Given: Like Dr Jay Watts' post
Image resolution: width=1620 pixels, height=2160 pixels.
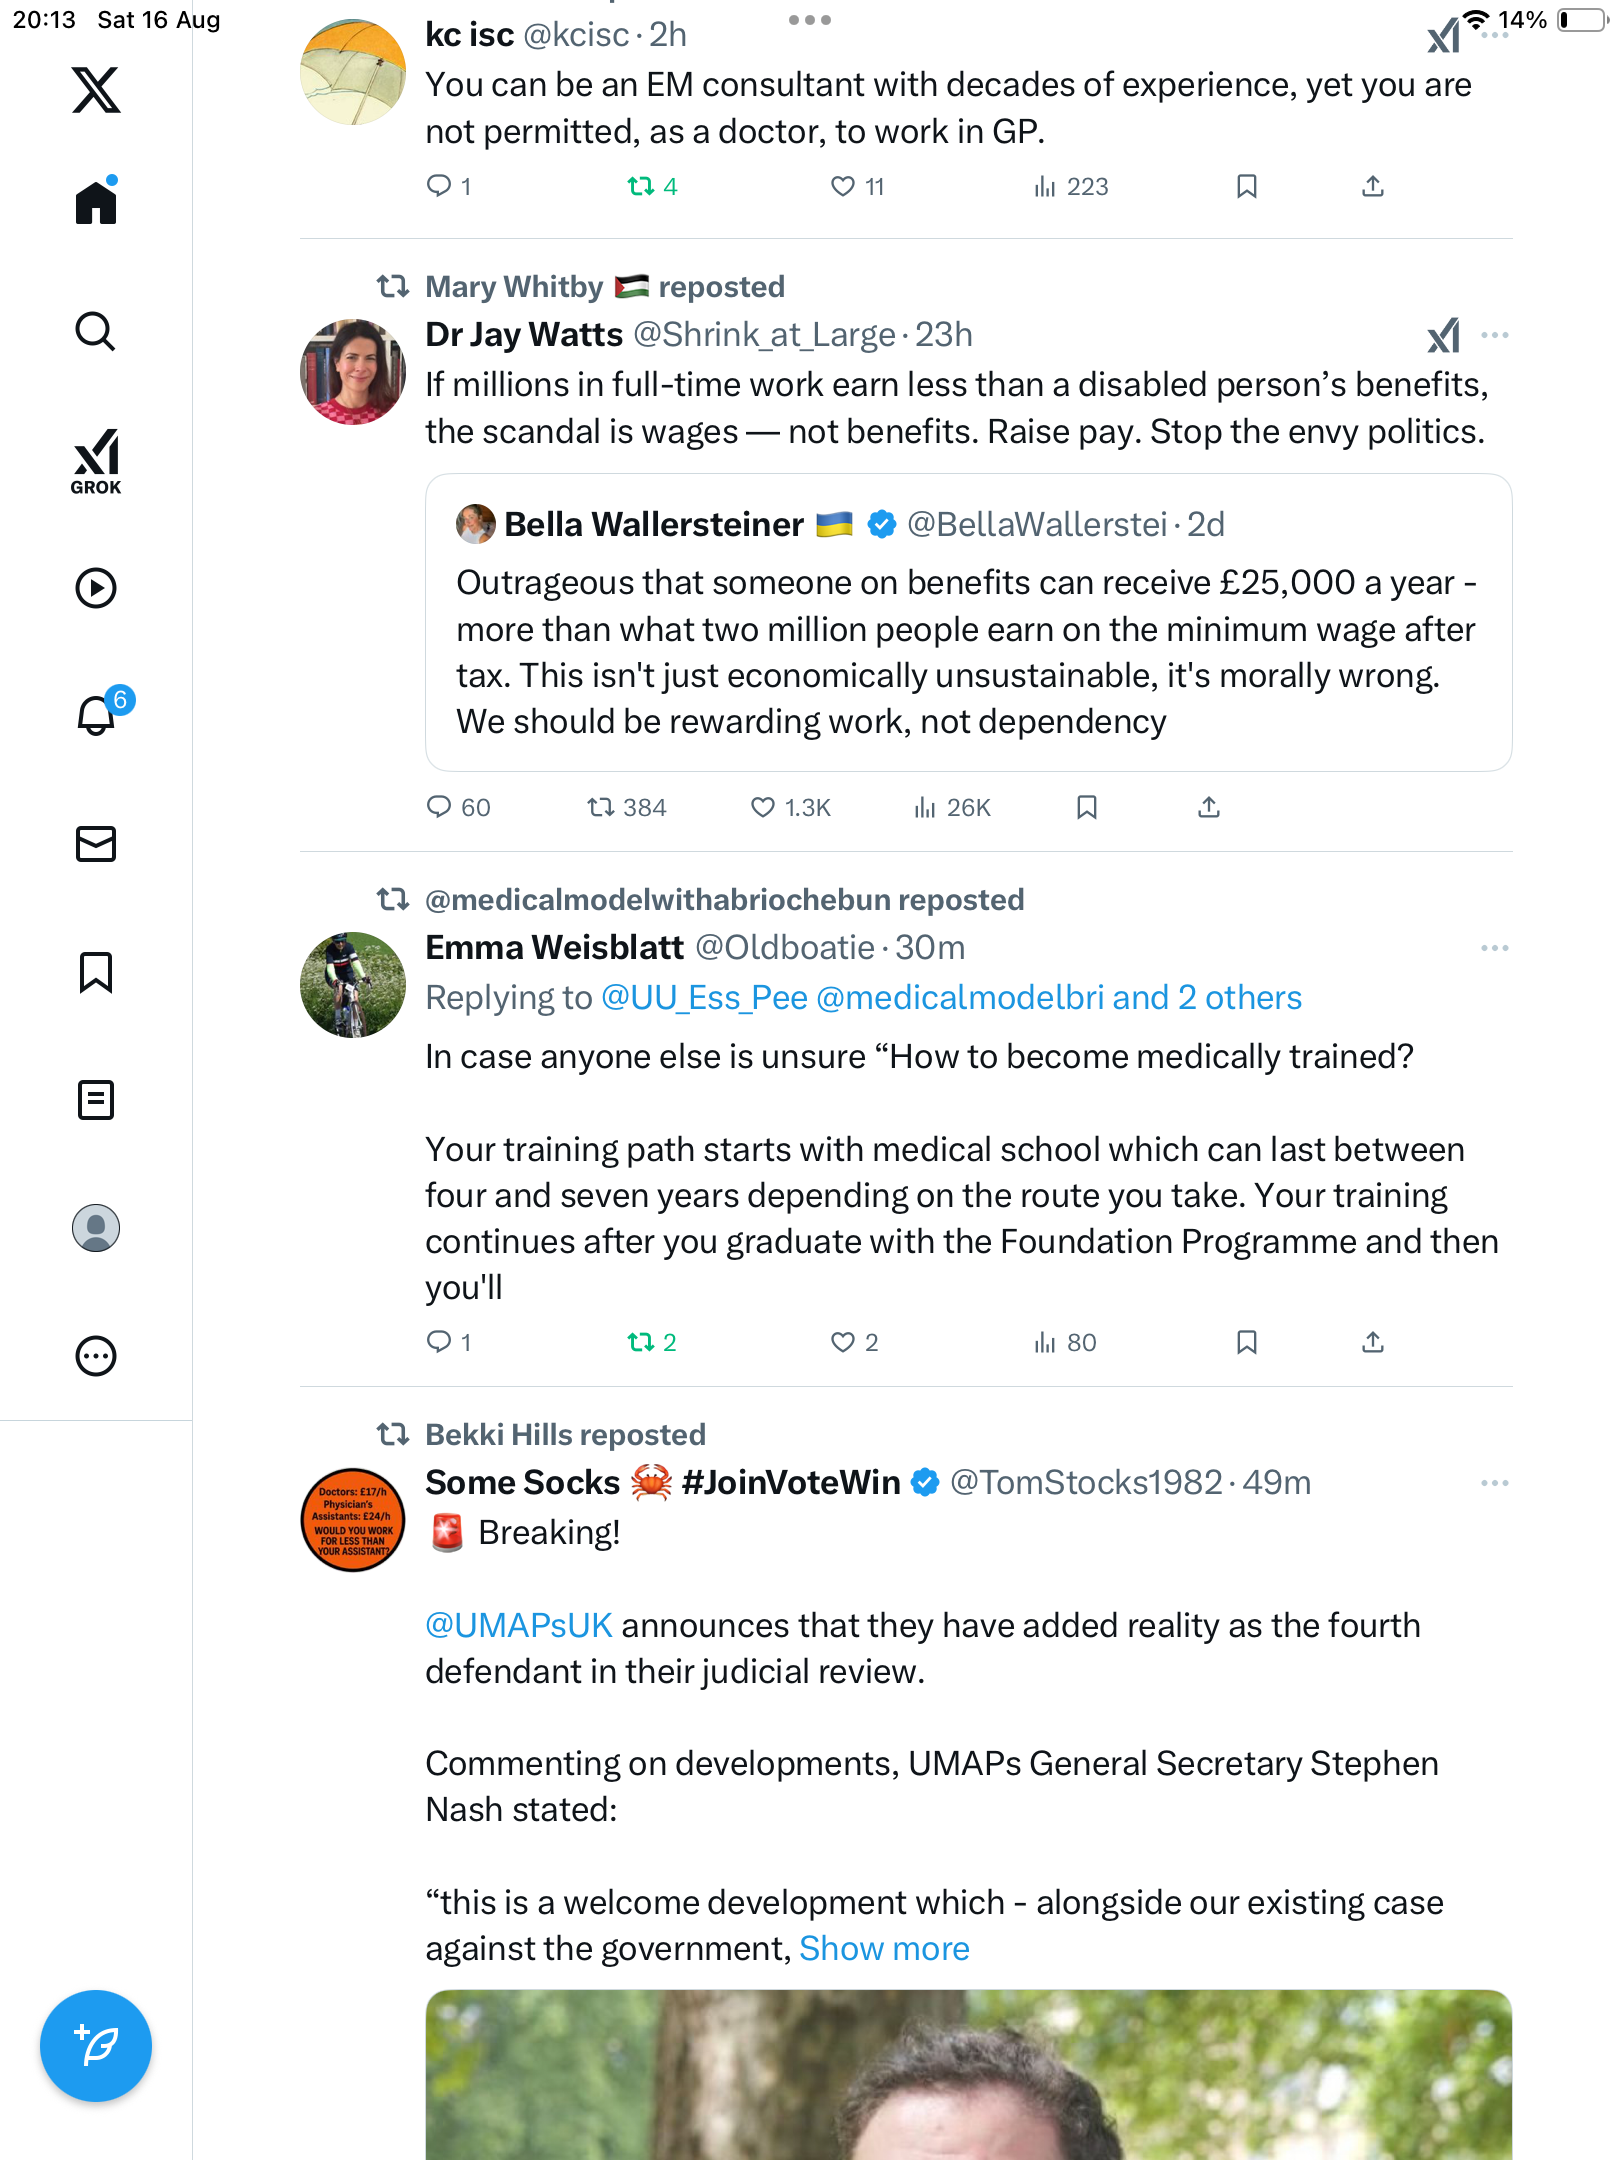Looking at the screenshot, I should coord(763,807).
